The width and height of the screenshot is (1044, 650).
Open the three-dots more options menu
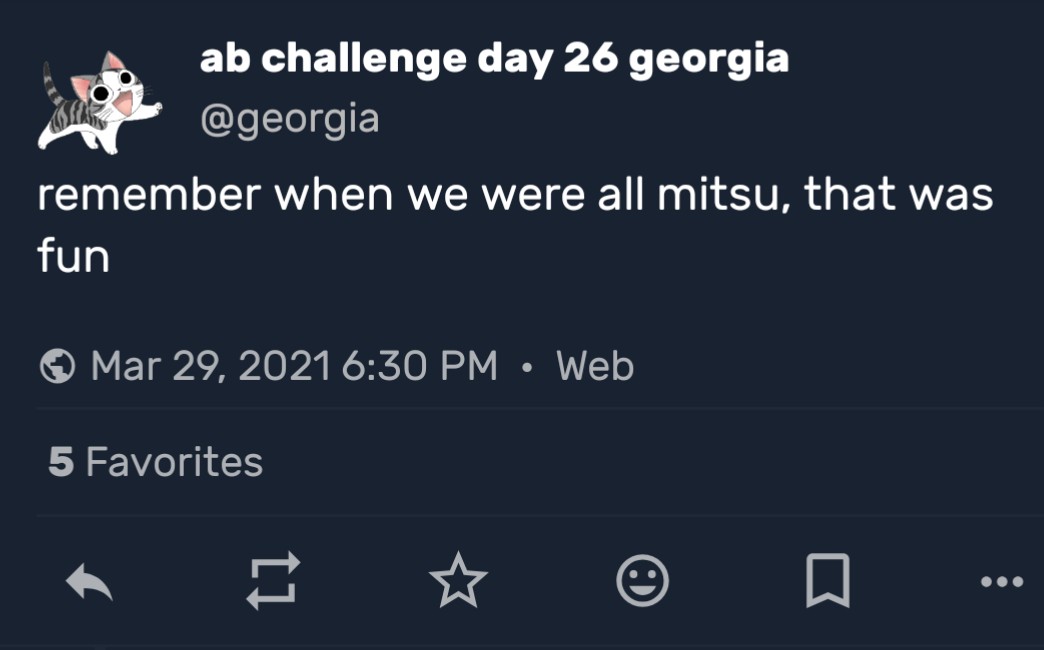point(1002,581)
